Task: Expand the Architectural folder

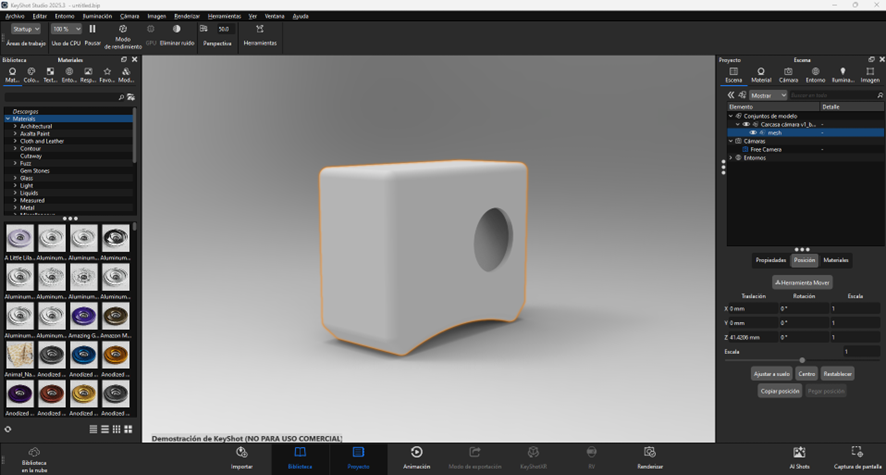Action: [15, 127]
